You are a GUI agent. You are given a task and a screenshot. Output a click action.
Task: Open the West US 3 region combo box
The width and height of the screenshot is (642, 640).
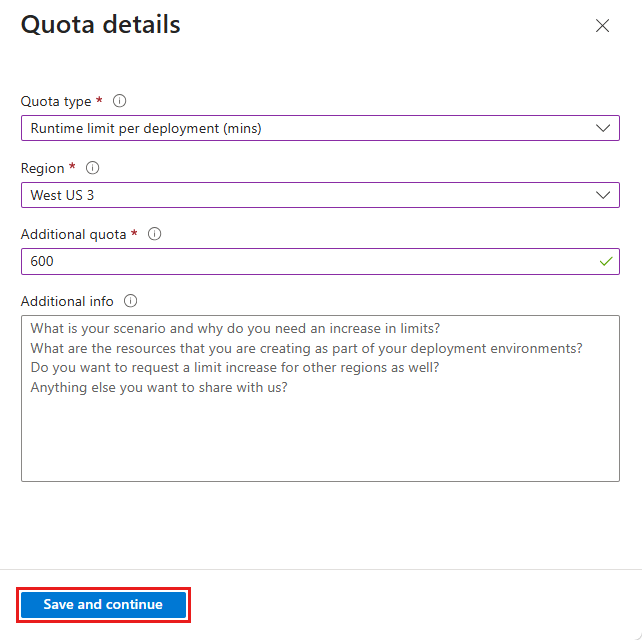320,195
